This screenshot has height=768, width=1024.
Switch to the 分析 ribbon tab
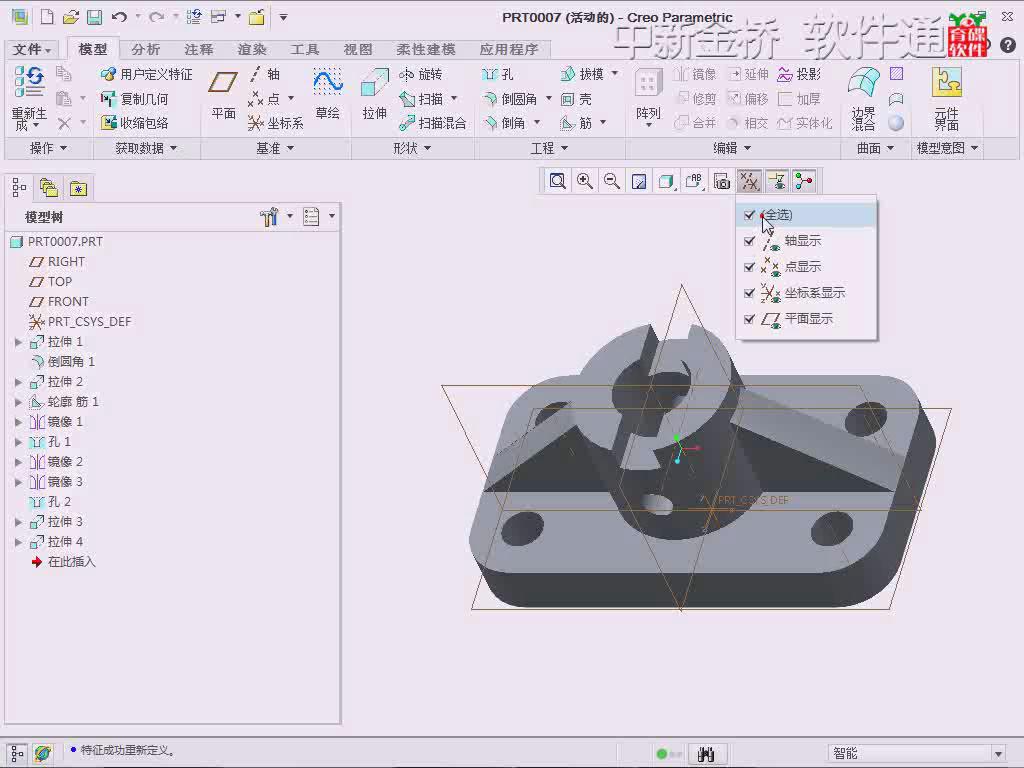146,49
